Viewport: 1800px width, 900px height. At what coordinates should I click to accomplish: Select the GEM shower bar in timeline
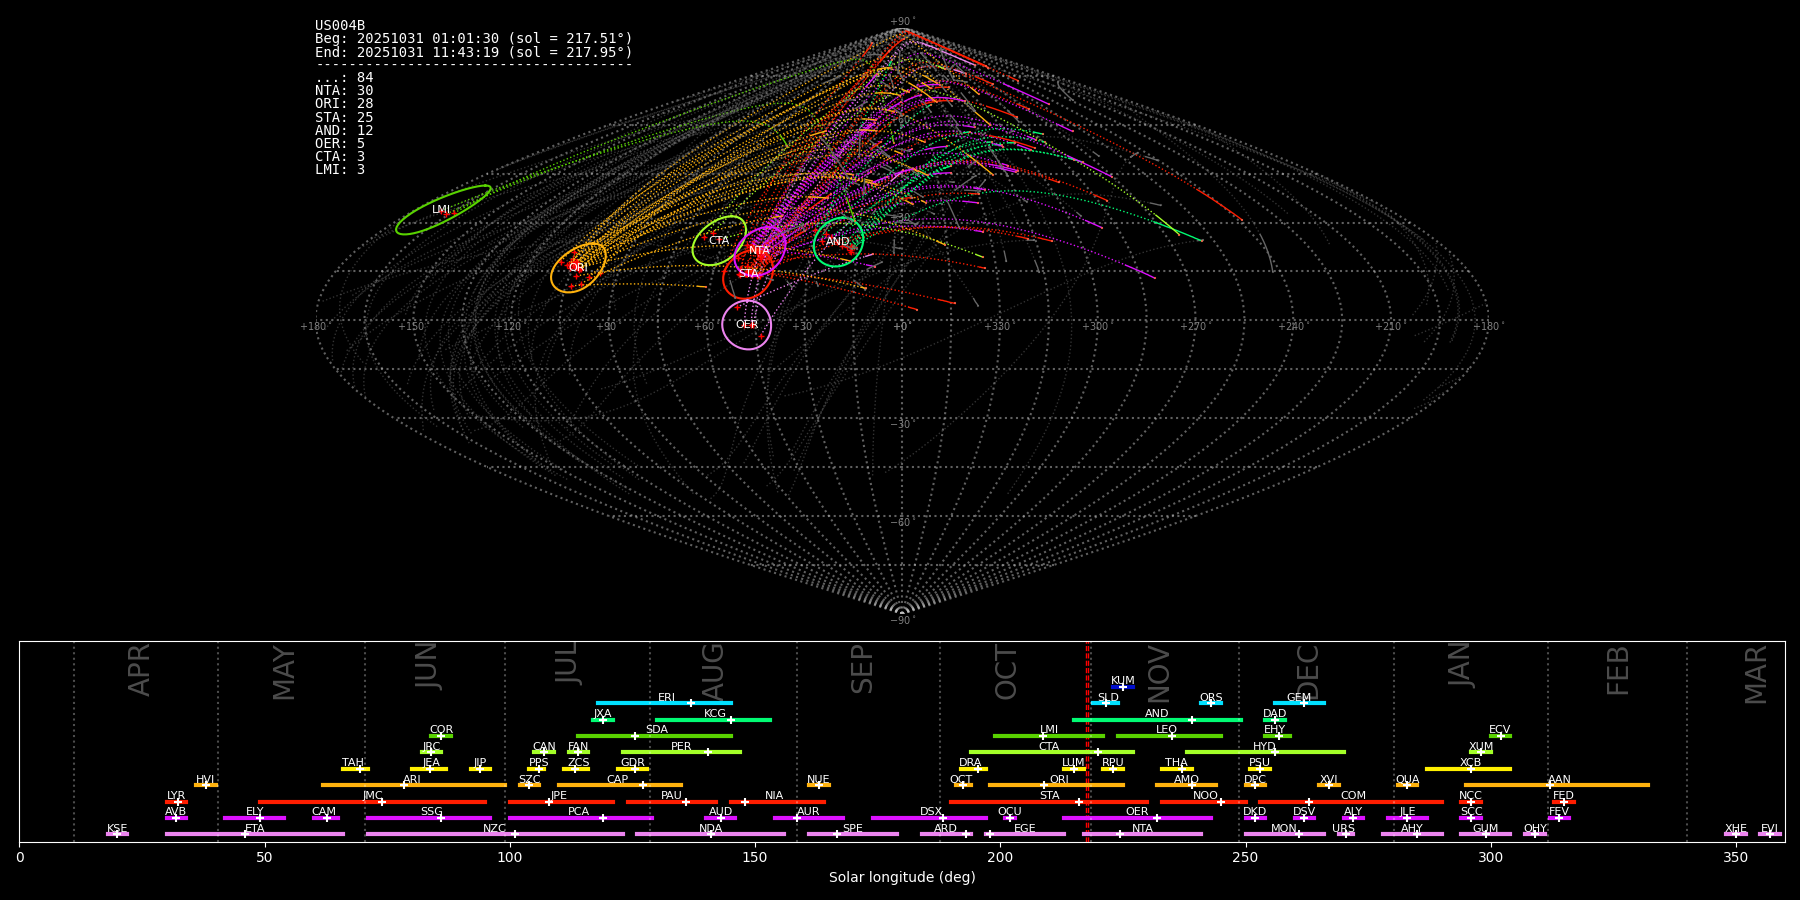point(1298,703)
